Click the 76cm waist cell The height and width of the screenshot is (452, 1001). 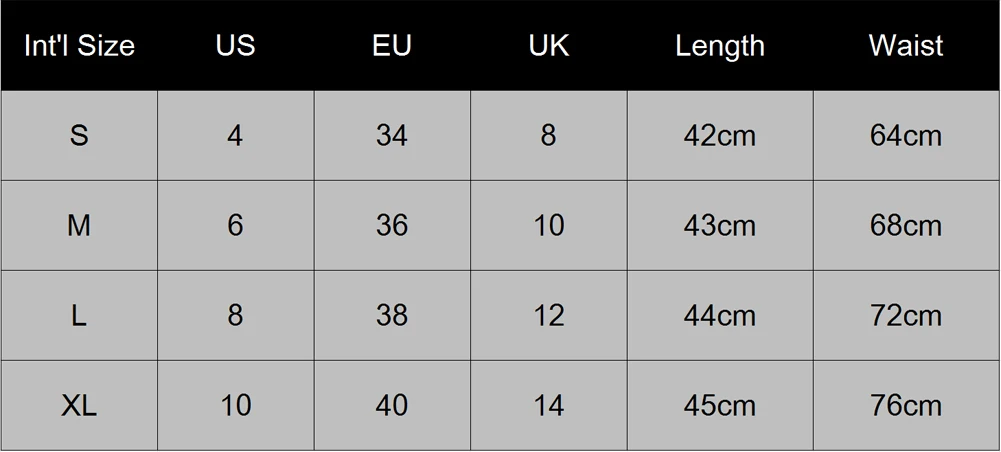(906, 405)
